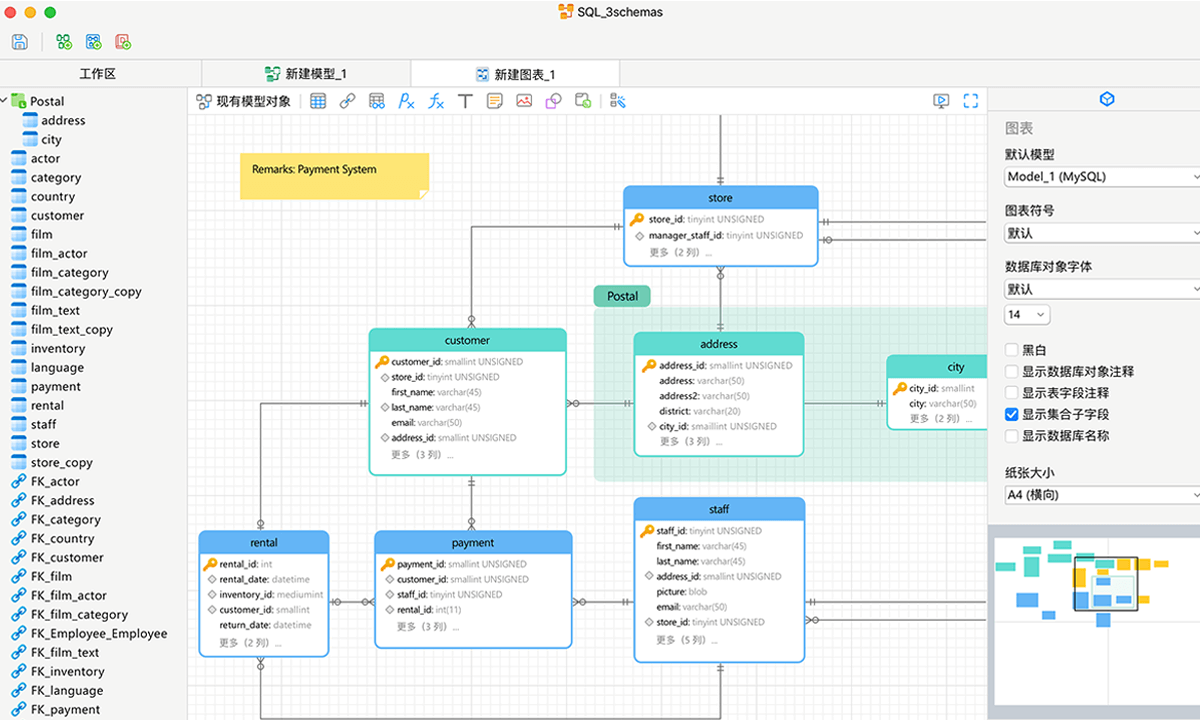The width and height of the screenshot is (1200, 720).
Task: Select FK_Employee_Employee in sidebar
Action: (99, 634)
